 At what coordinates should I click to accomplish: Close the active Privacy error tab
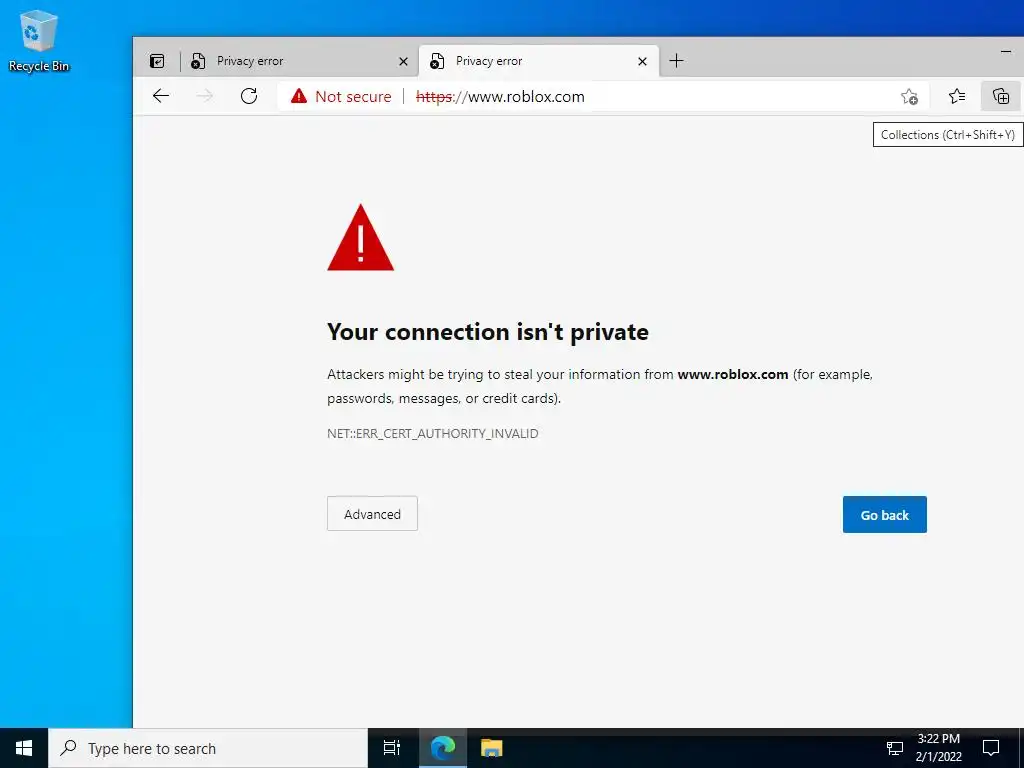[642, 61]
